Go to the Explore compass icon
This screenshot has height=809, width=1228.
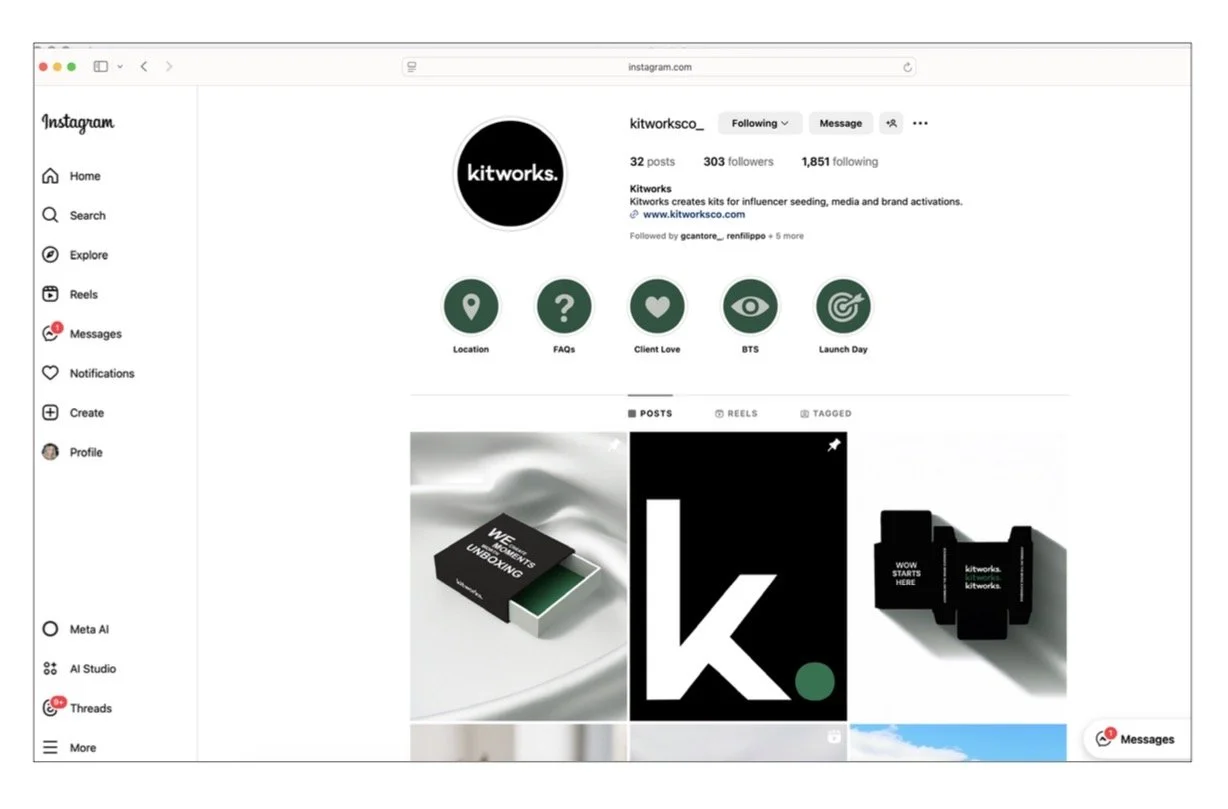[50, 255]
